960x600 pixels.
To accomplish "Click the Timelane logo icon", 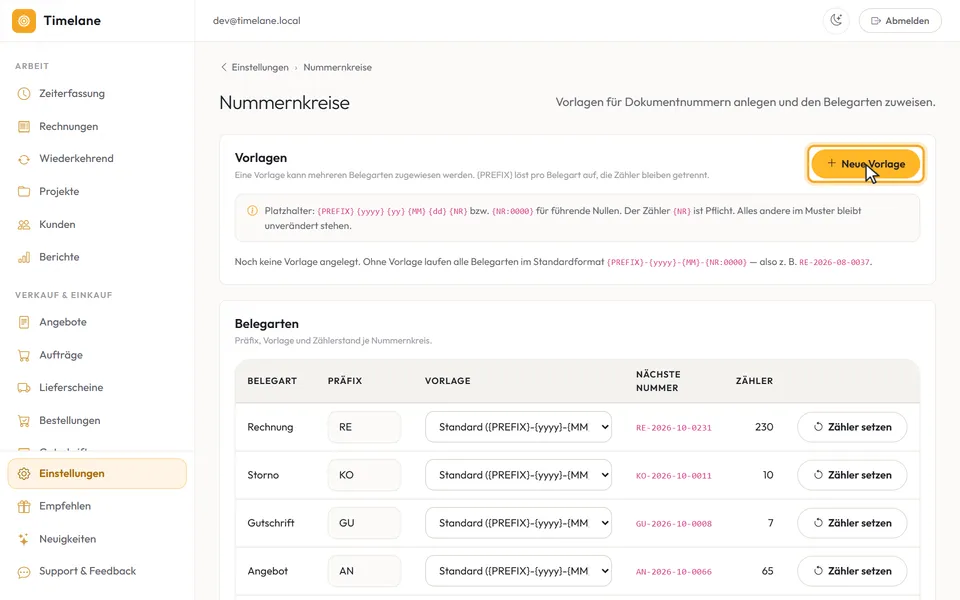I will coord(24,21).
